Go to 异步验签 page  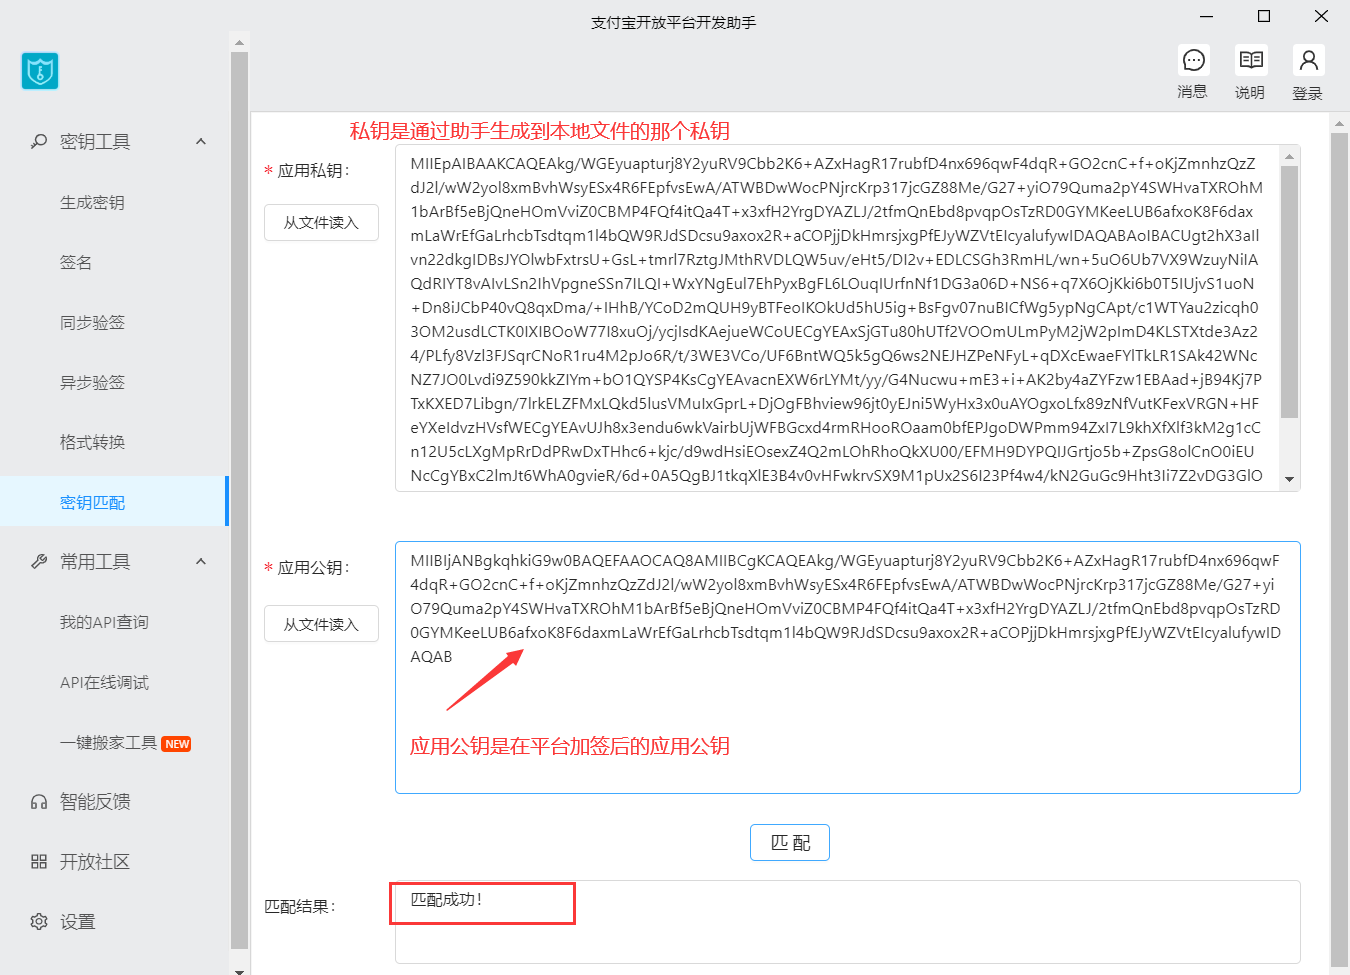(x=92, y=382)
